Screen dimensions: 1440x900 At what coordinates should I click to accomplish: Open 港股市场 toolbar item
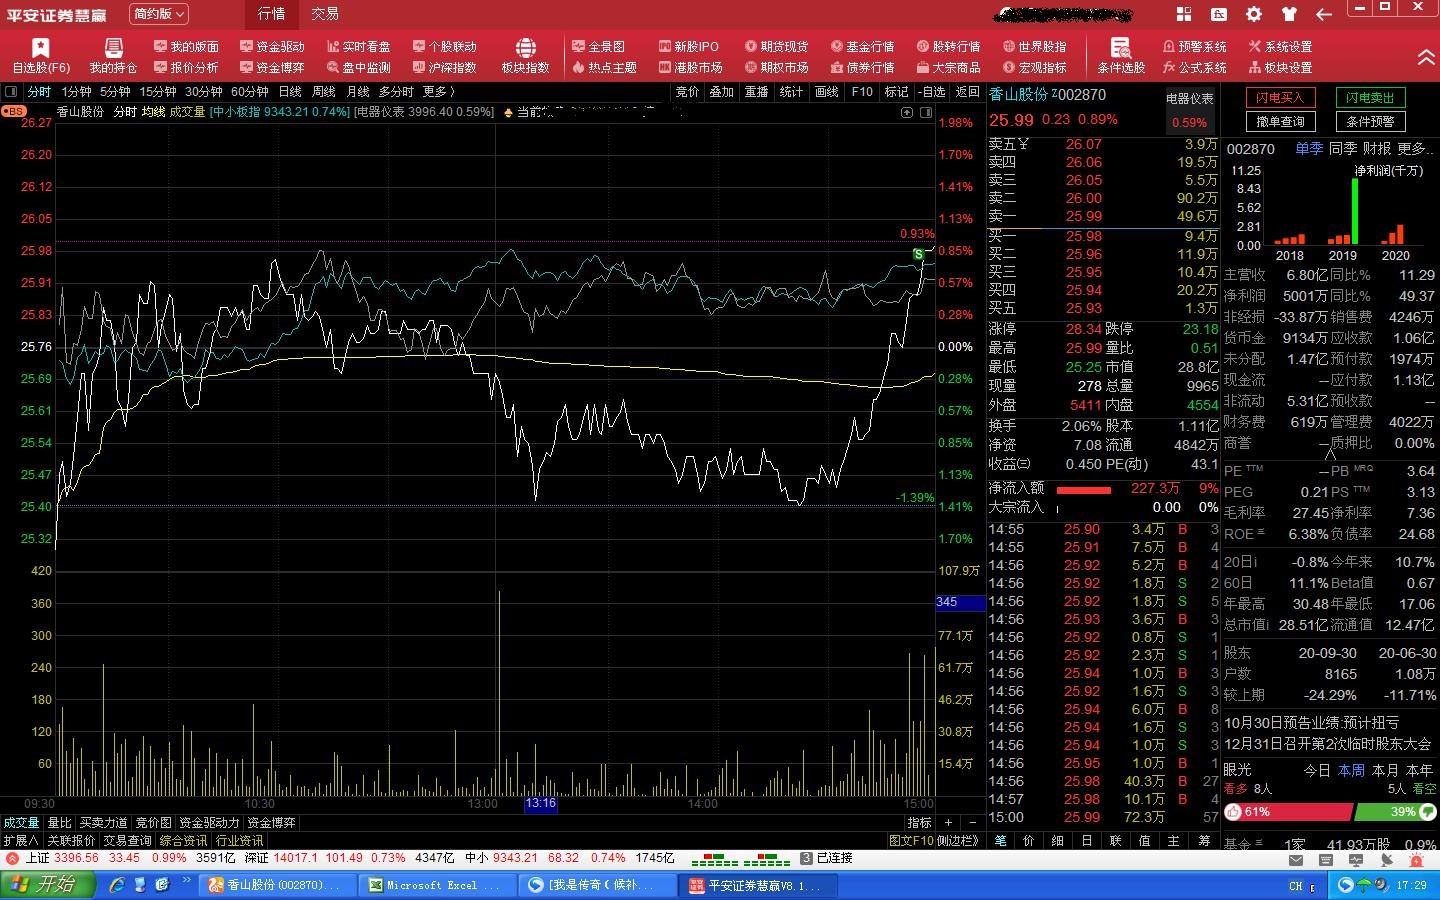[690, 67]
